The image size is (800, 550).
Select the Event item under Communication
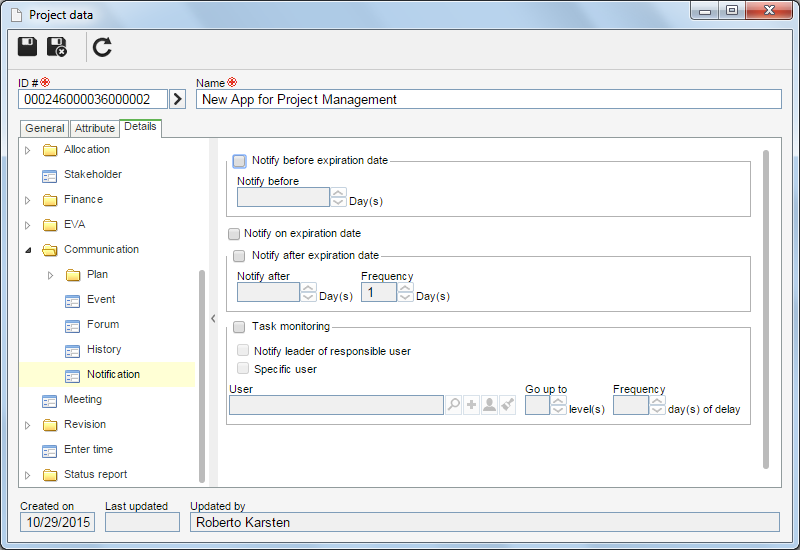tap(101, 299)
